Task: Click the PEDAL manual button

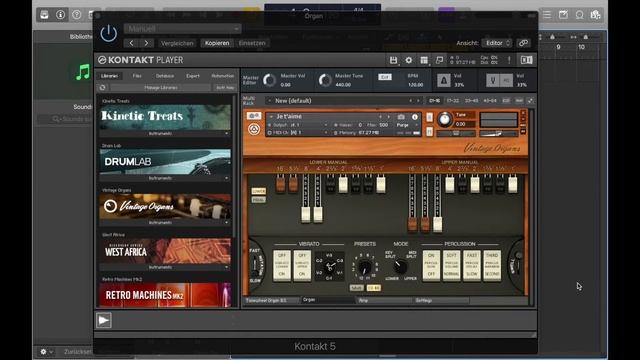Action: [258, 200]
